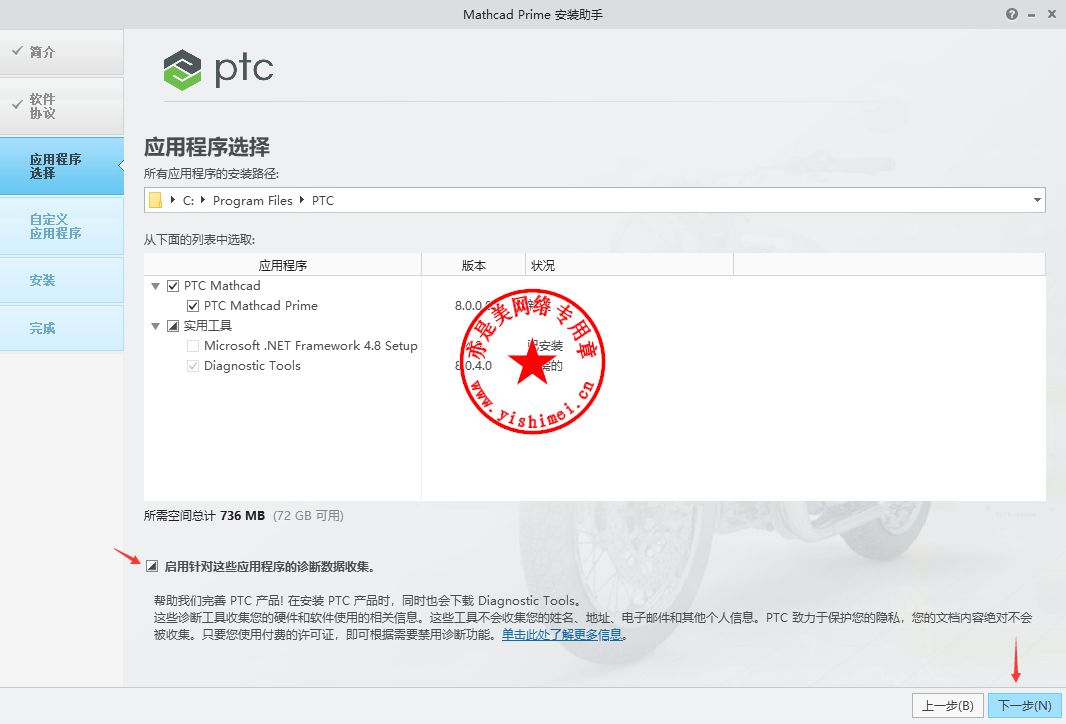Click the 应用程序 column header

(x=283, y=265)
